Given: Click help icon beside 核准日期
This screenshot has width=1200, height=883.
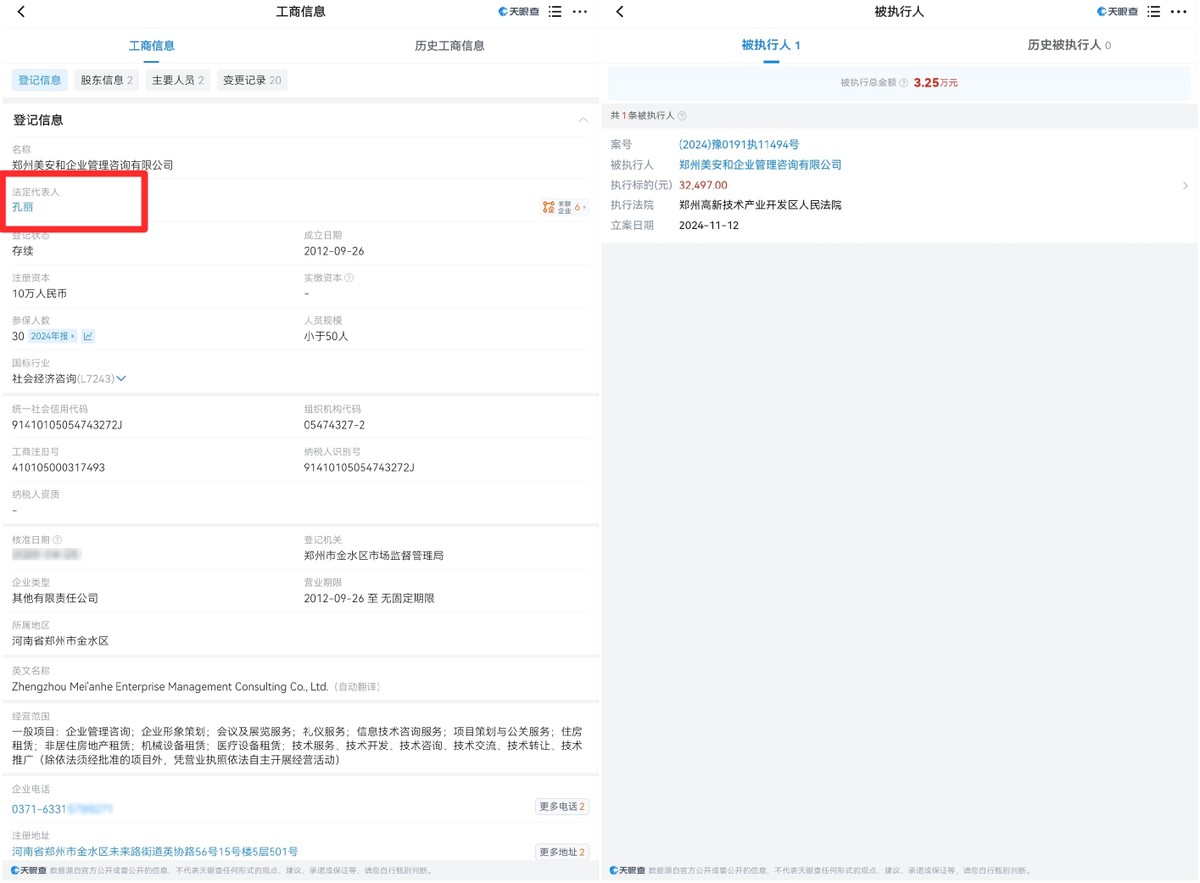Looking at the screenshot, I should 57,540.
